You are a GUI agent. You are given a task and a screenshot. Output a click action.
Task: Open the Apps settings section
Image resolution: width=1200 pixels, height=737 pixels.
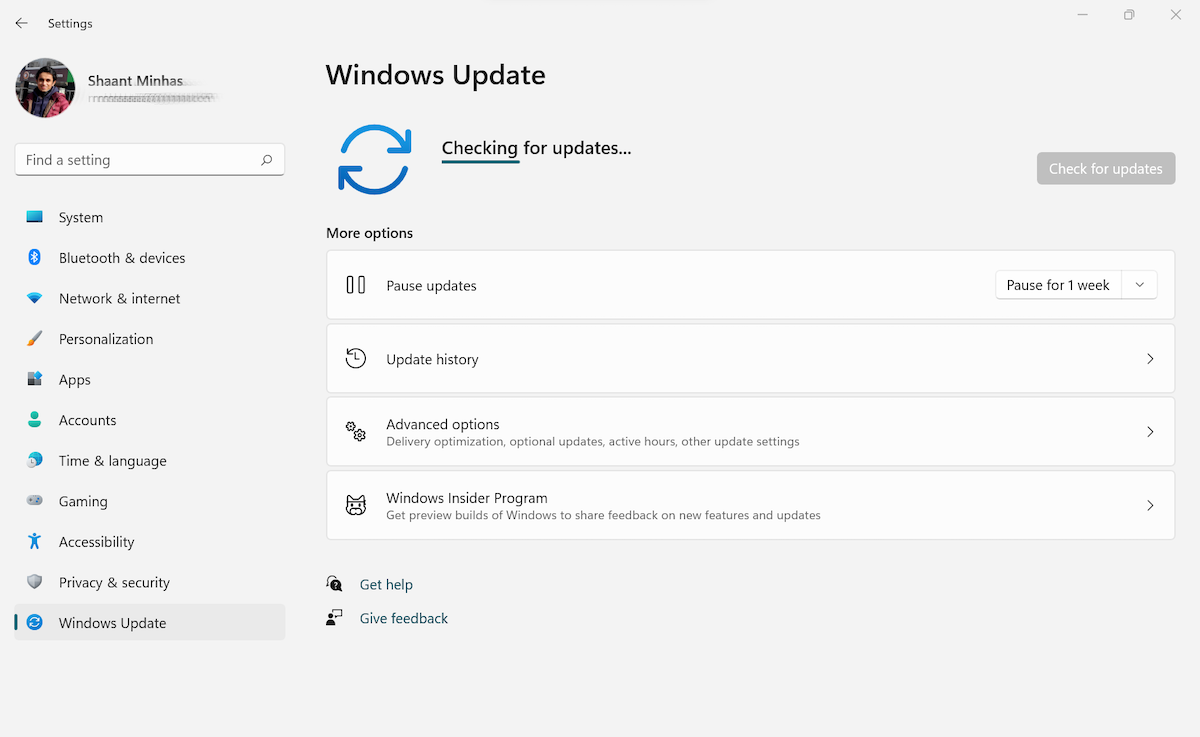(34, 379)
